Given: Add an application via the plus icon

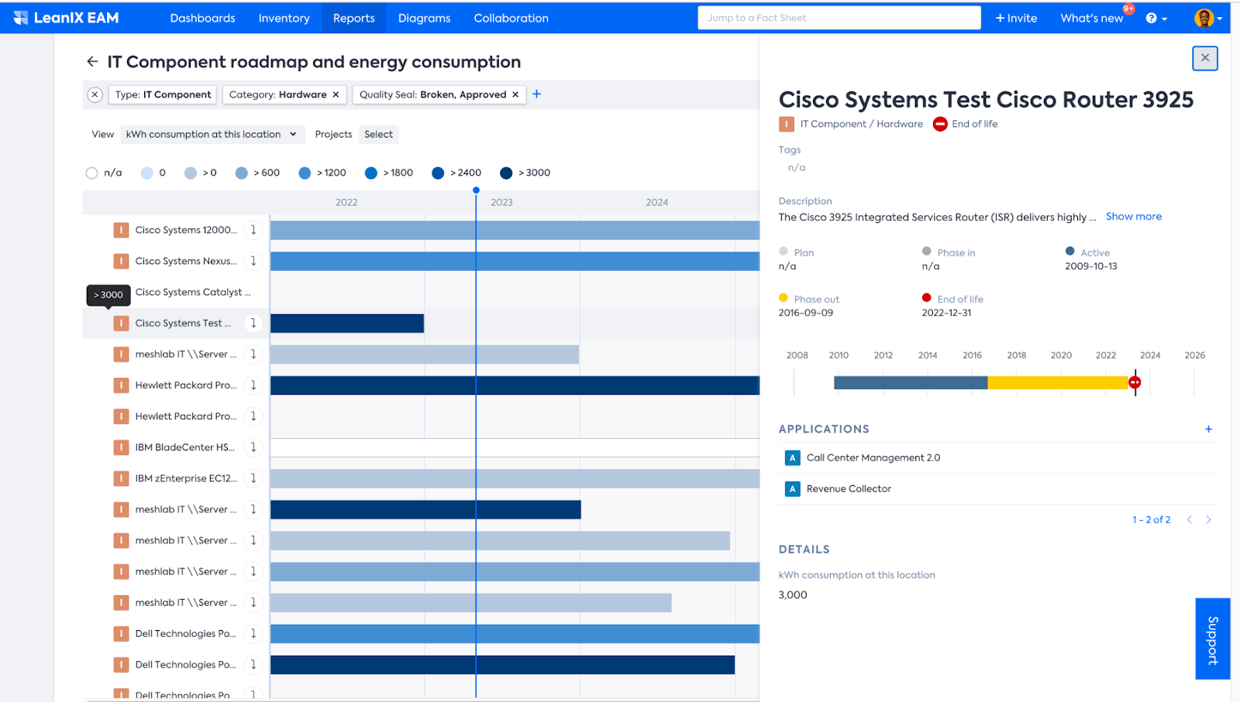Looking at the screenshot, I should [1208, 428].
